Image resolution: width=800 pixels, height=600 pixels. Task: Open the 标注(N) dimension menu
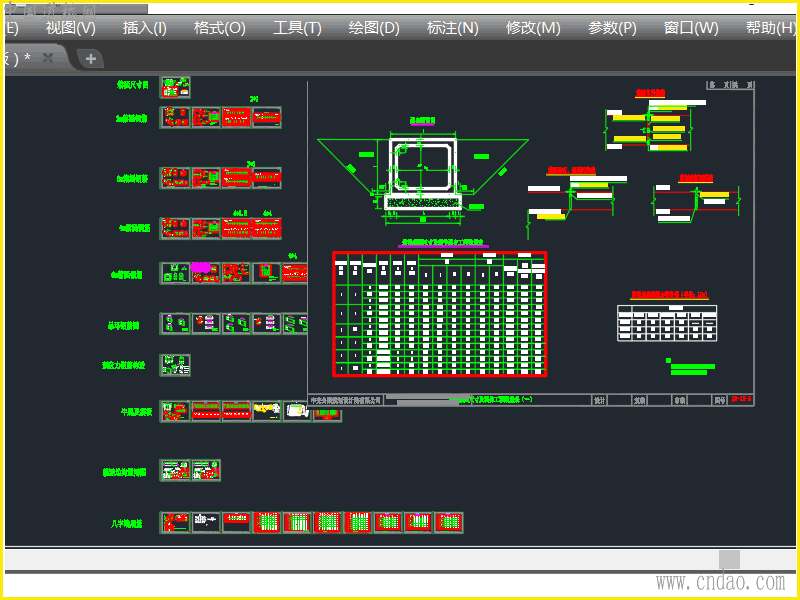pyautogui.click(x=452, y=27)
